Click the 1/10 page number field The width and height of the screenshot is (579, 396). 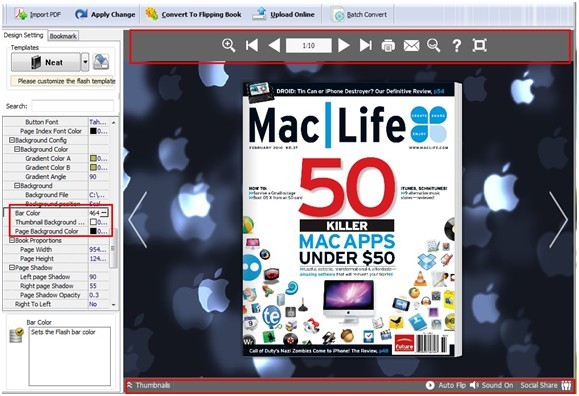pos(309,45)
